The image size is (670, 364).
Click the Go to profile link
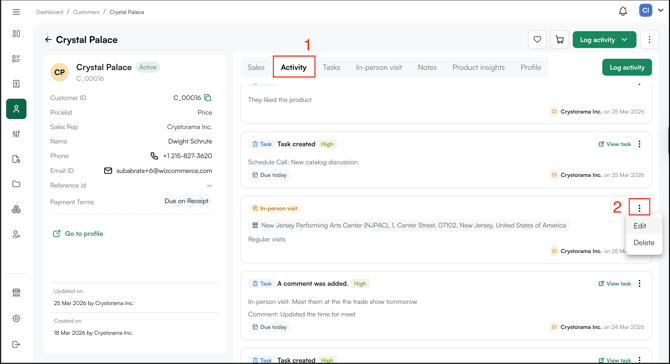pyautogui.click(x=78, y=234)
